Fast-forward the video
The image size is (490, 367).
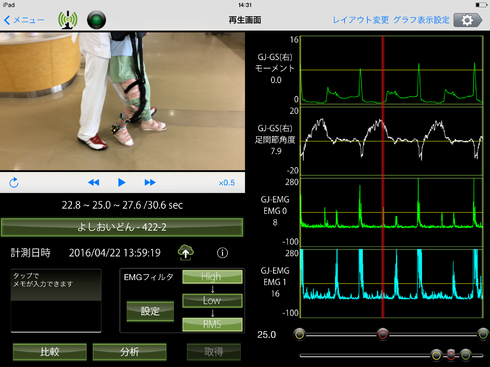tap(150, 182)
